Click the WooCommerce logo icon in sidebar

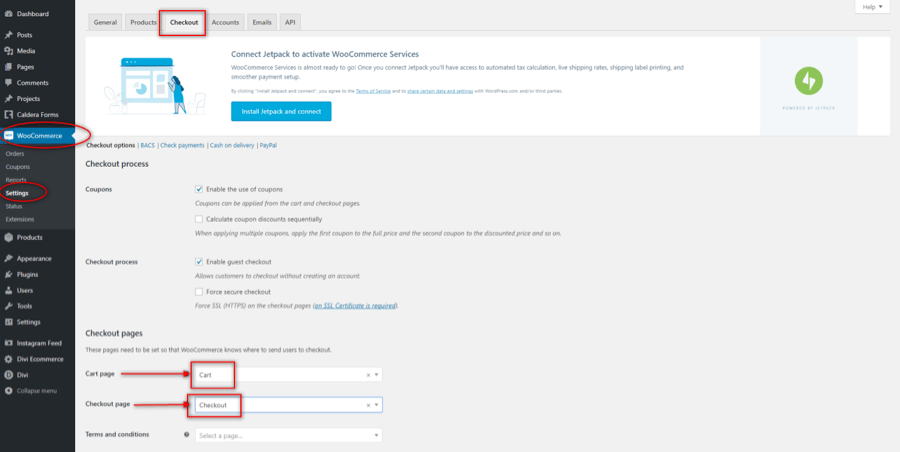[x=8, y=136]
